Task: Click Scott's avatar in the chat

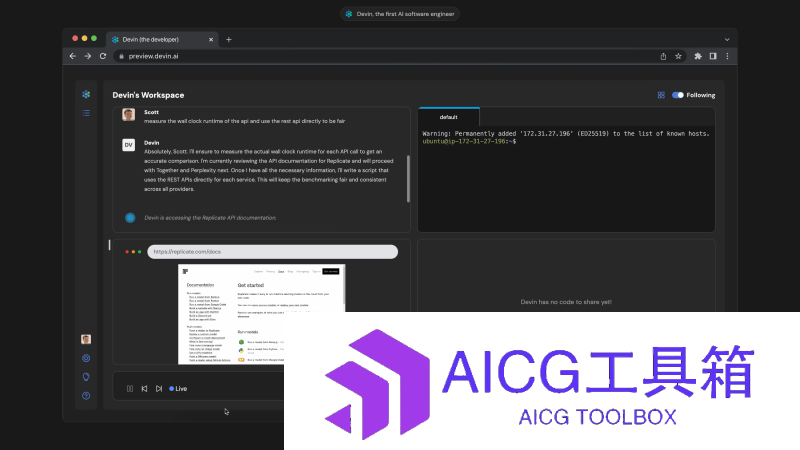Action: point(129,114)
